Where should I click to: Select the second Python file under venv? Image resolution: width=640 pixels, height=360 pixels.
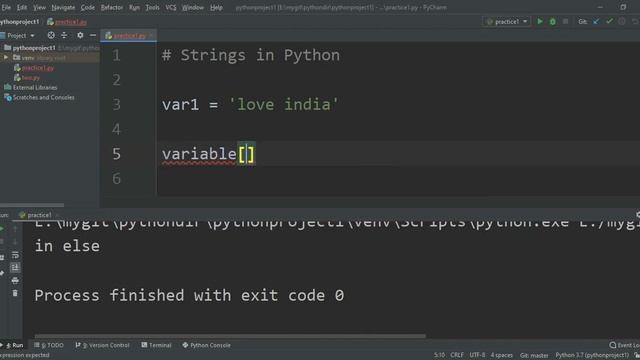tap(31, 78)
